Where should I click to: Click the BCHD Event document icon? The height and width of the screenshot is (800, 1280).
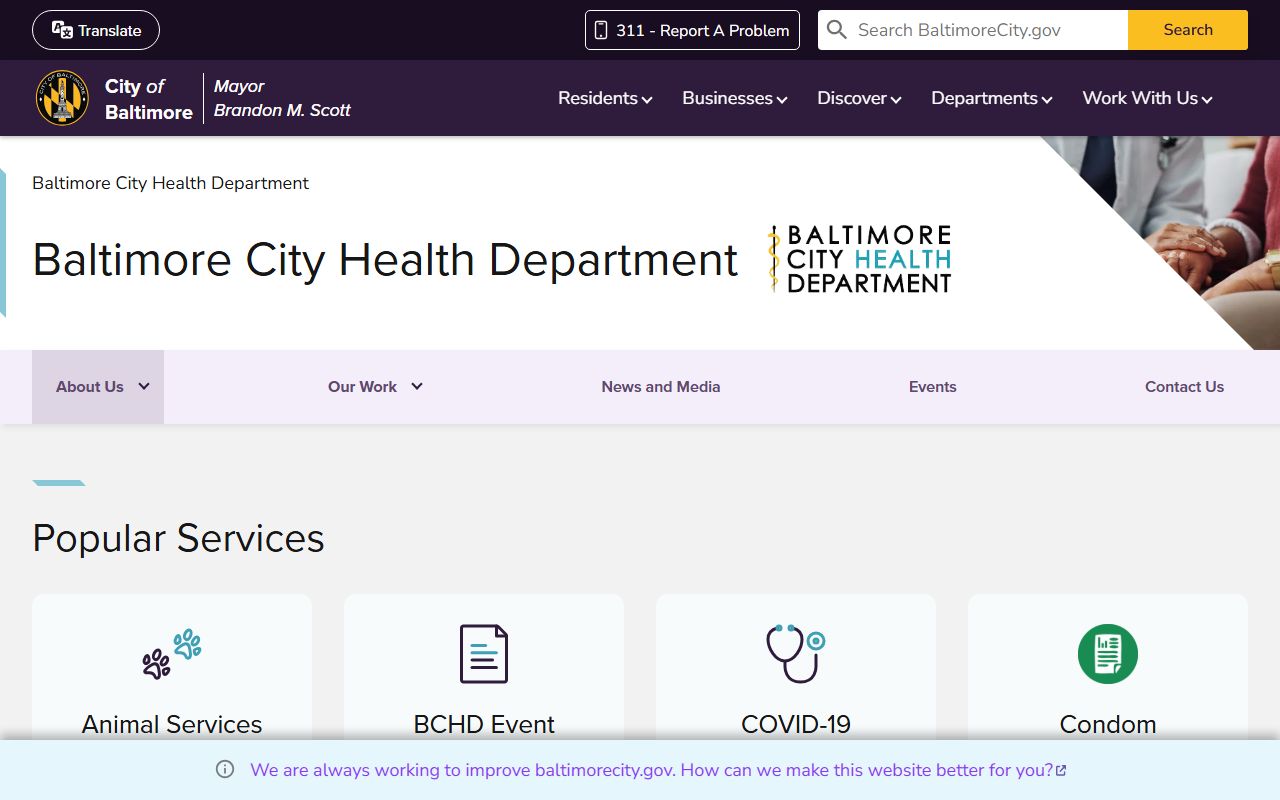484,654
